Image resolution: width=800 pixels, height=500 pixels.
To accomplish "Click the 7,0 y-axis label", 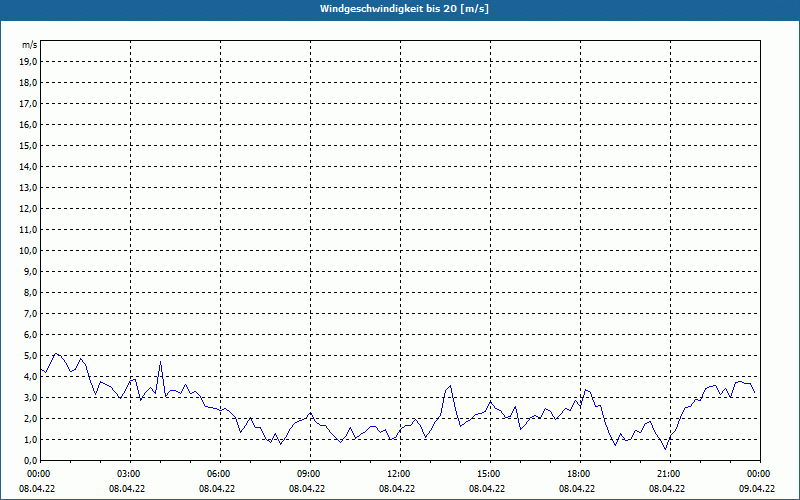I will pos(29,313).
